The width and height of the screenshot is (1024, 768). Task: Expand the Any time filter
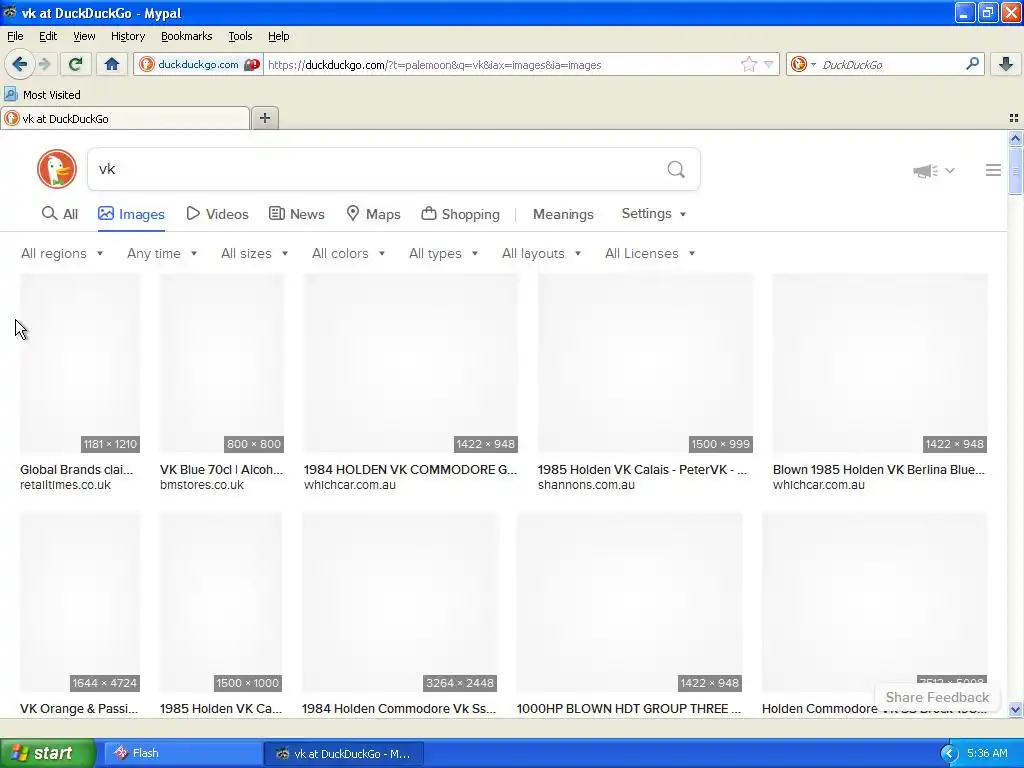pos(162,253)
